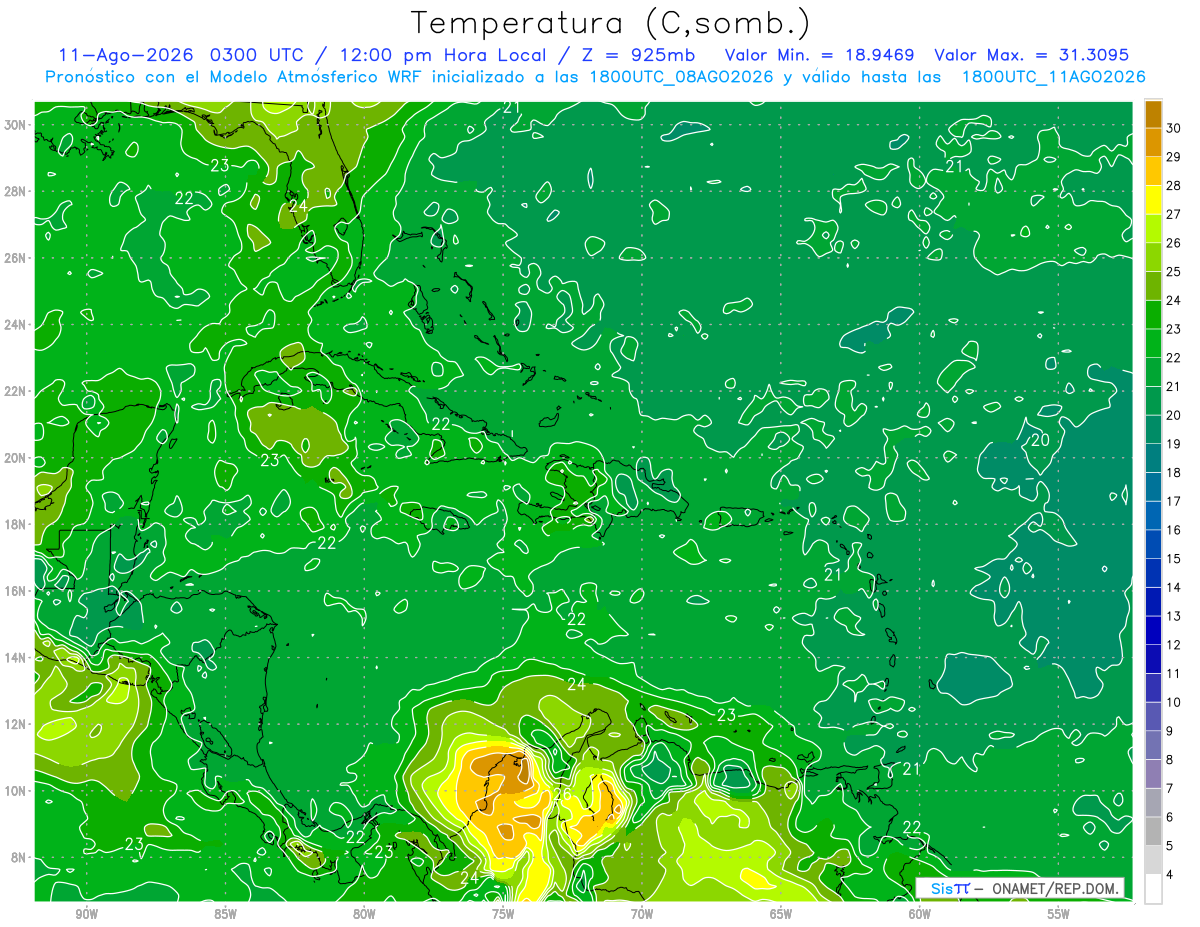Click the "28N" latitude axis label
The image size is (1200, 927).
click(x=15, y=191)
